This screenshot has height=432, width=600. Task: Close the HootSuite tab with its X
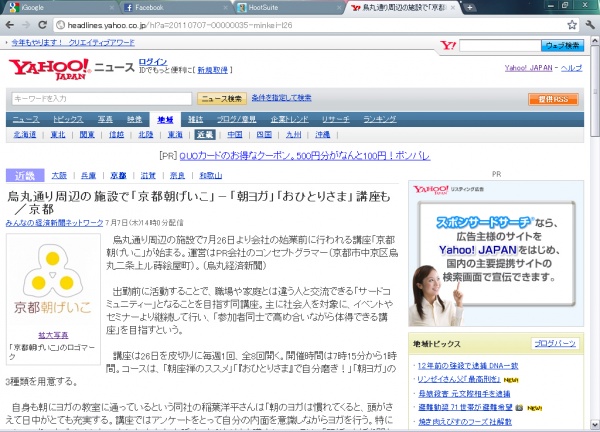339,7
